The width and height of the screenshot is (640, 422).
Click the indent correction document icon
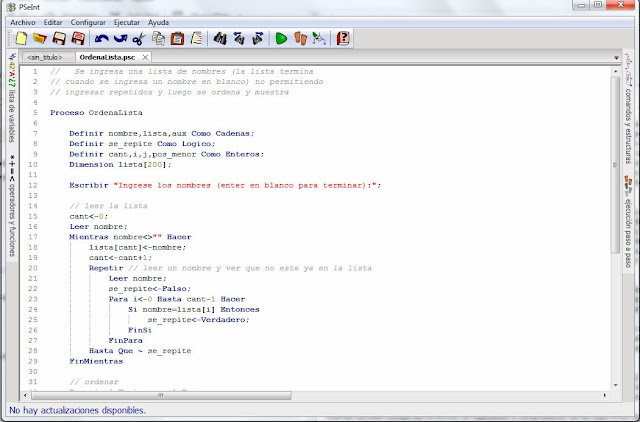[196, 39]
